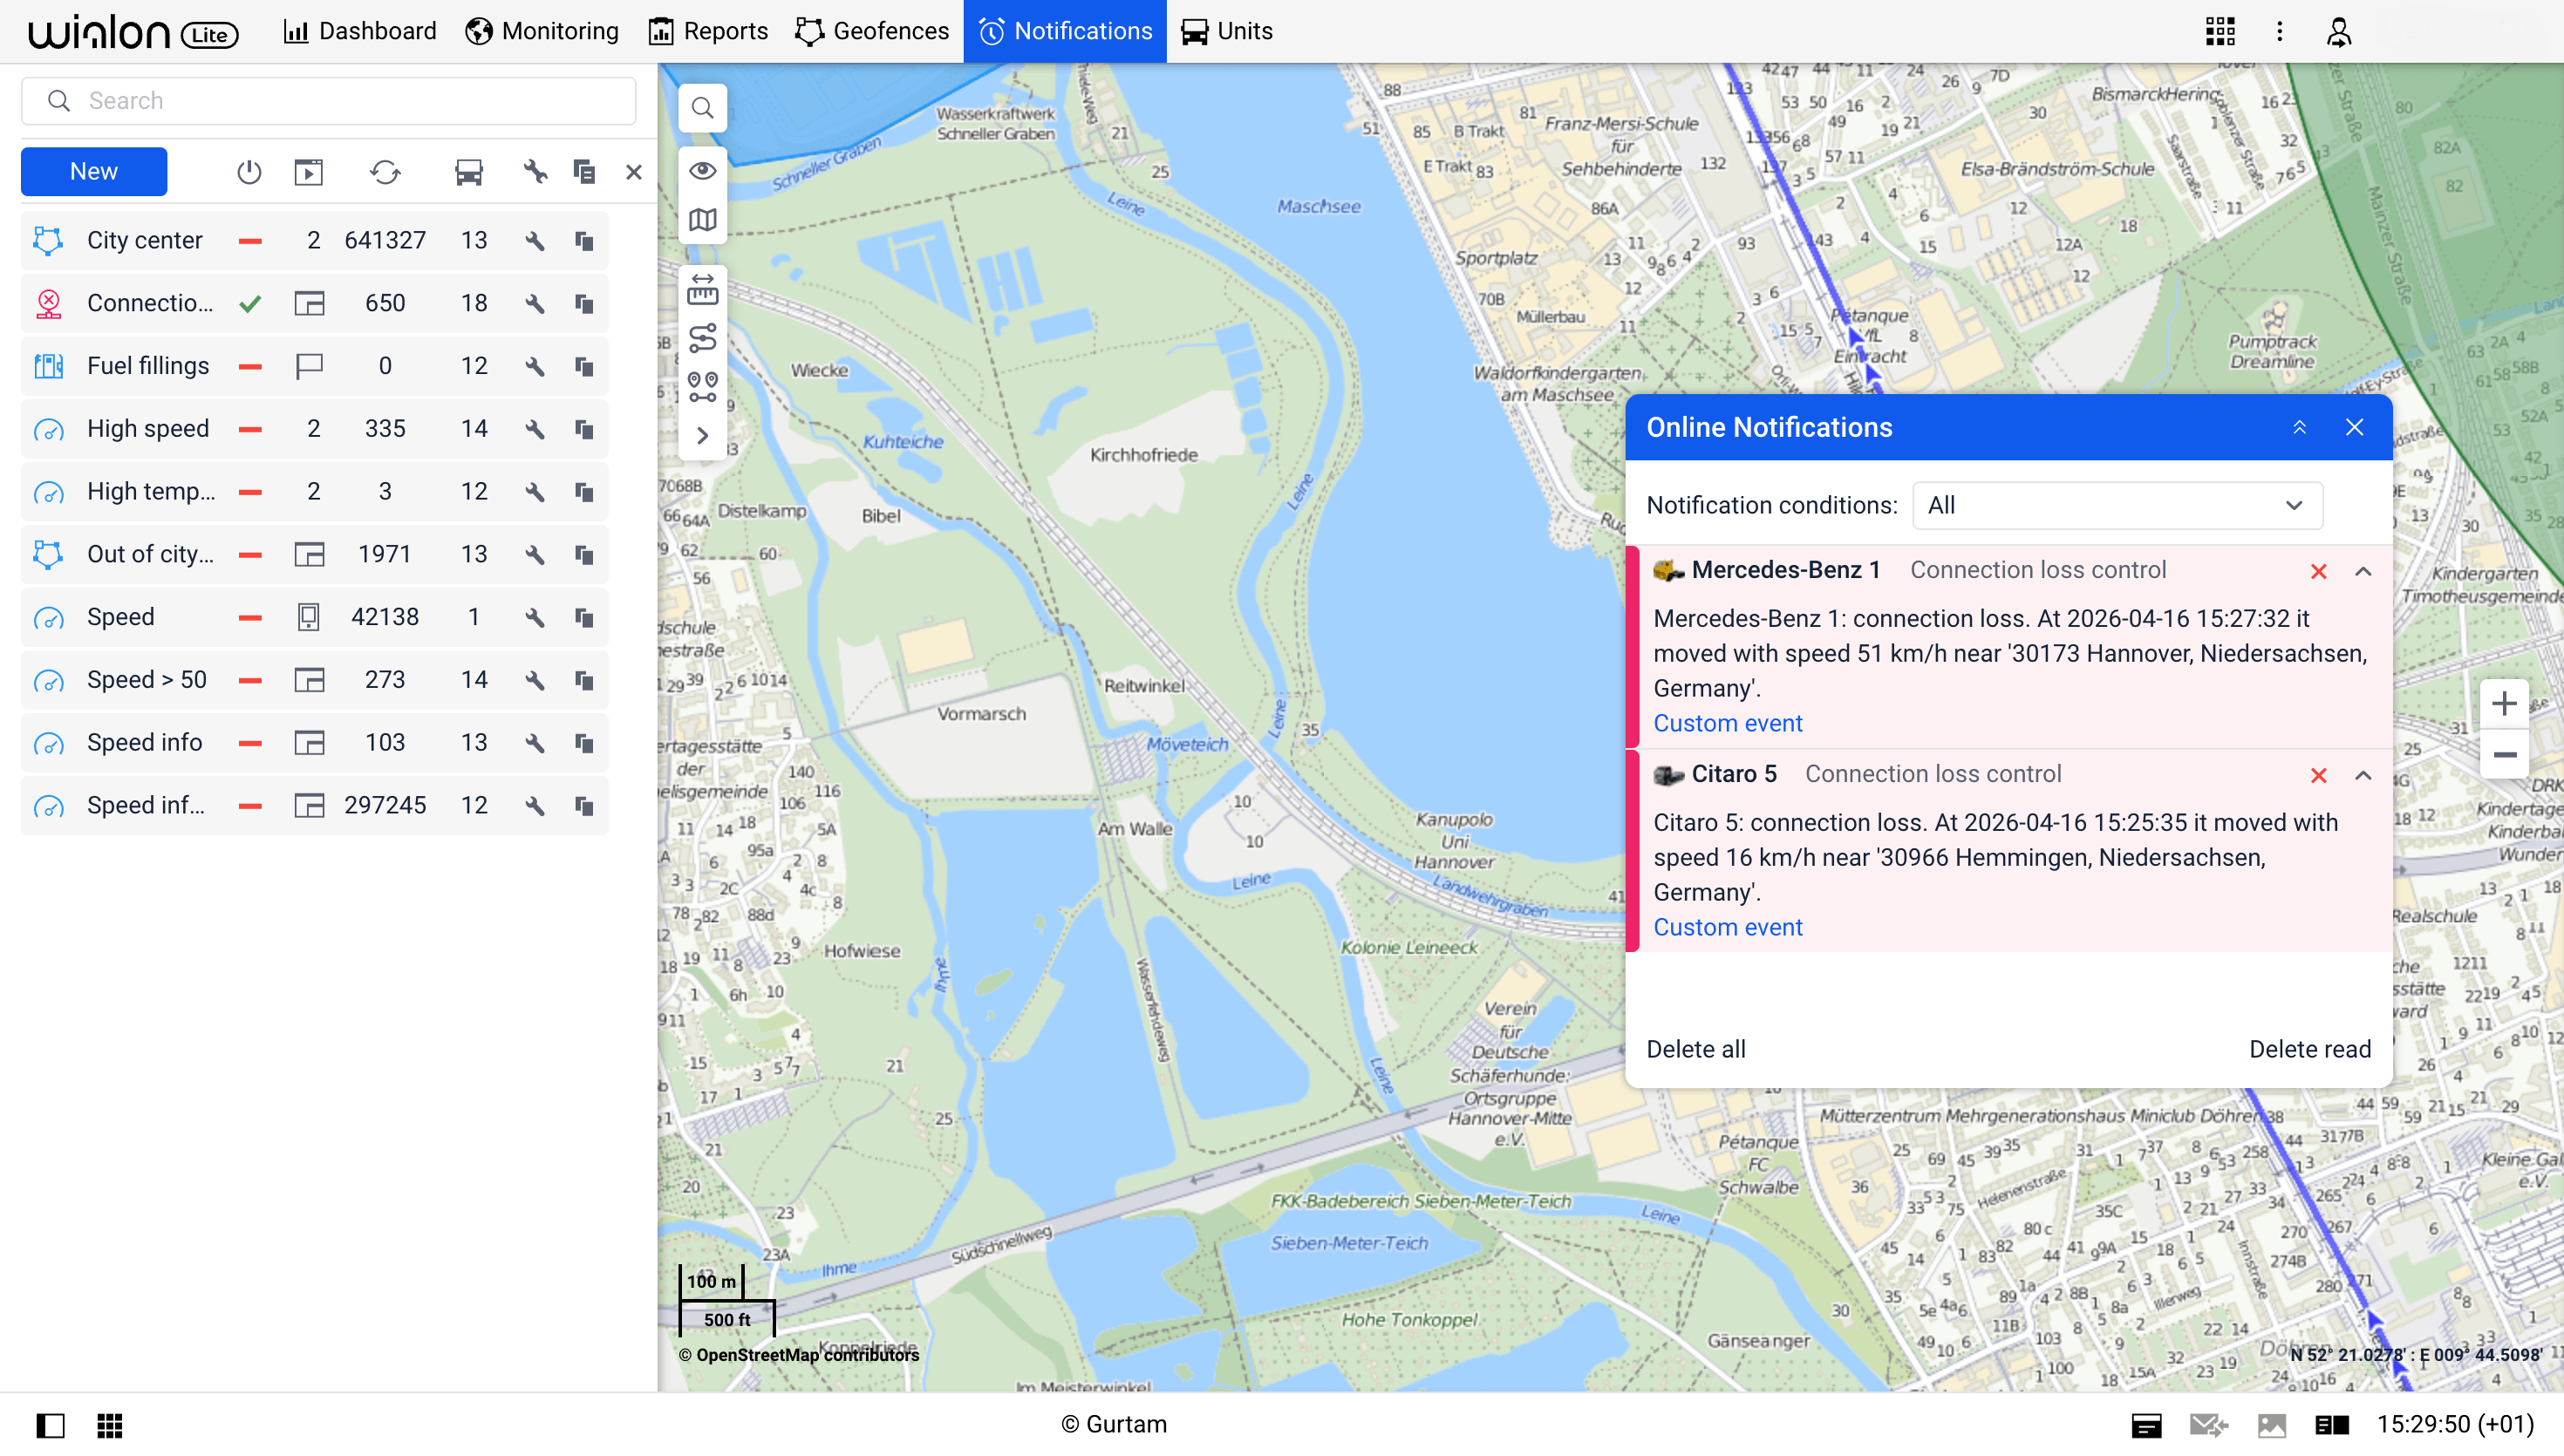Switch to the Geofences tab

[x=871, y=31]
